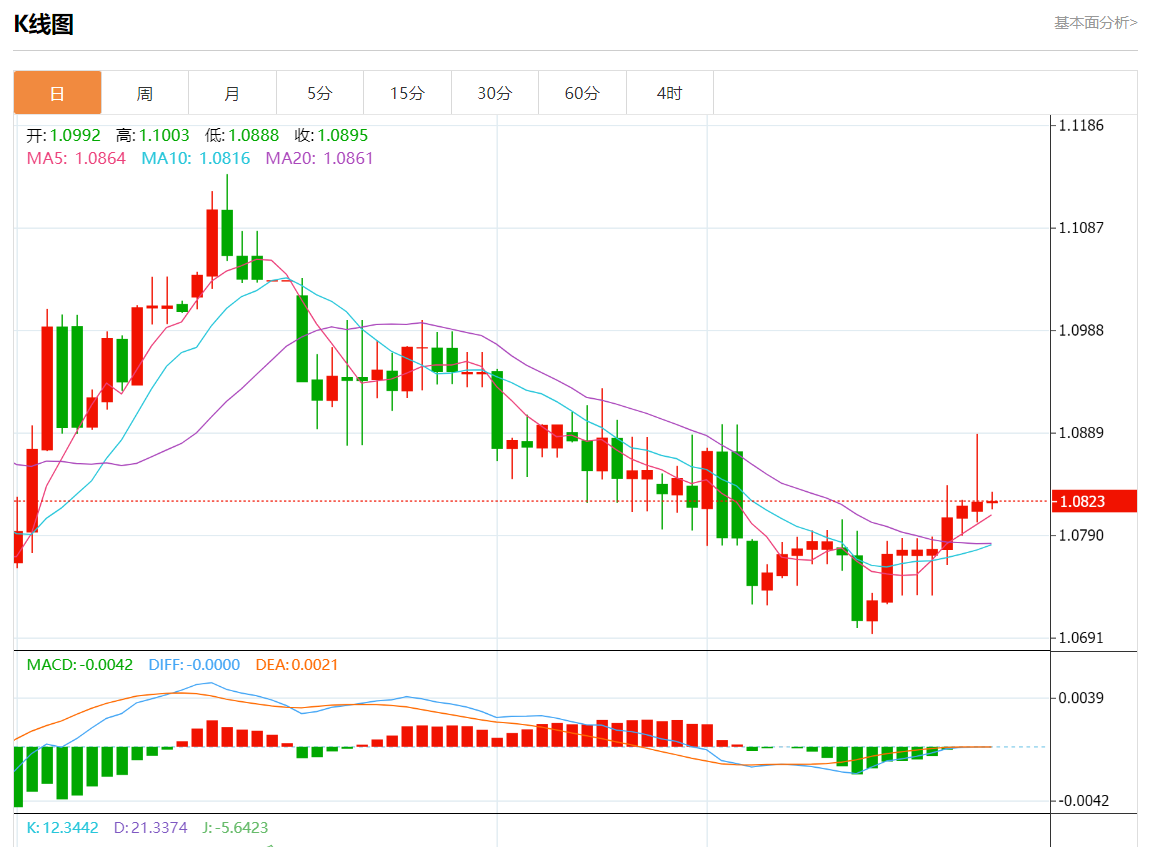This screenshot has height=847, width=1152.
Task: Click the latest candlestick on the chart
Action: coord(992,501)
